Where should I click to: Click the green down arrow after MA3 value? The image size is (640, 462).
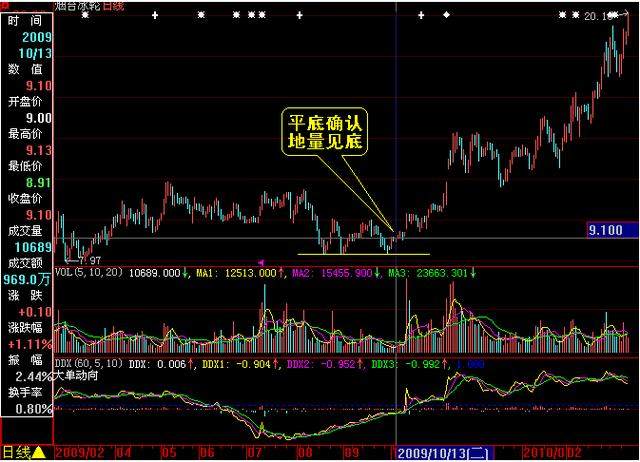(x=473, y=273)
